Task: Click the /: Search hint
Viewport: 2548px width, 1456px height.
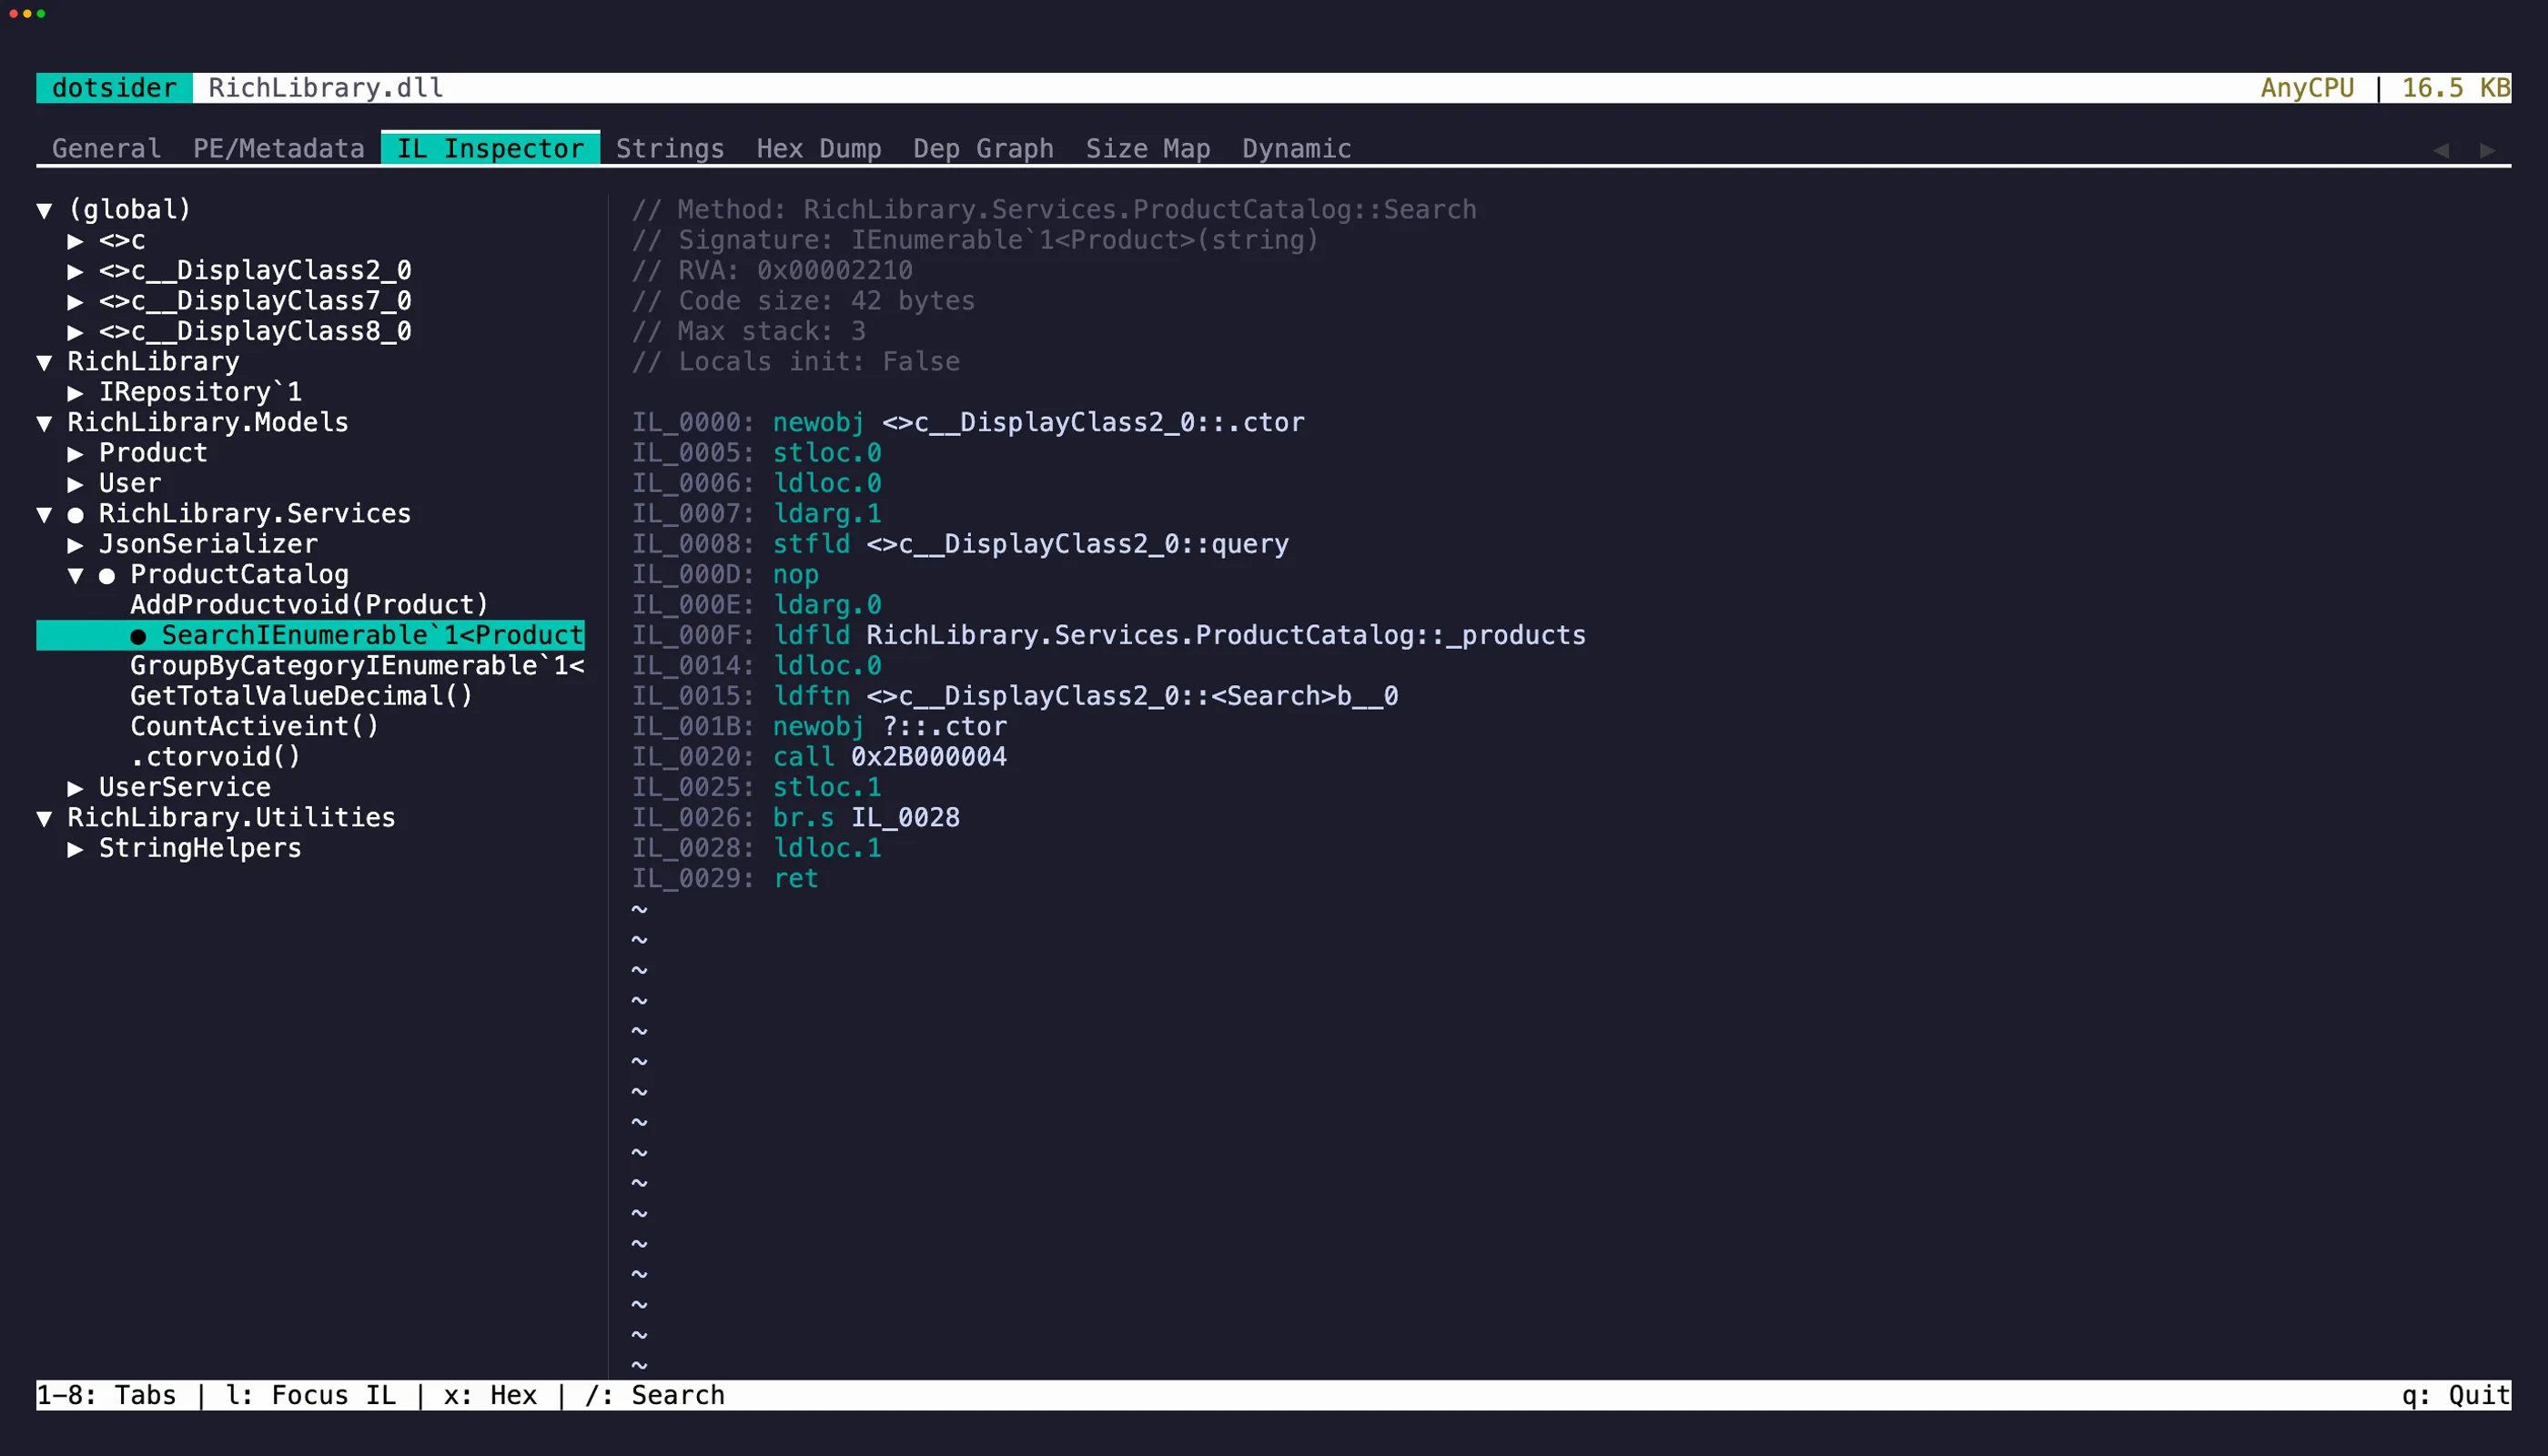Action: [x=655, y=1395]
